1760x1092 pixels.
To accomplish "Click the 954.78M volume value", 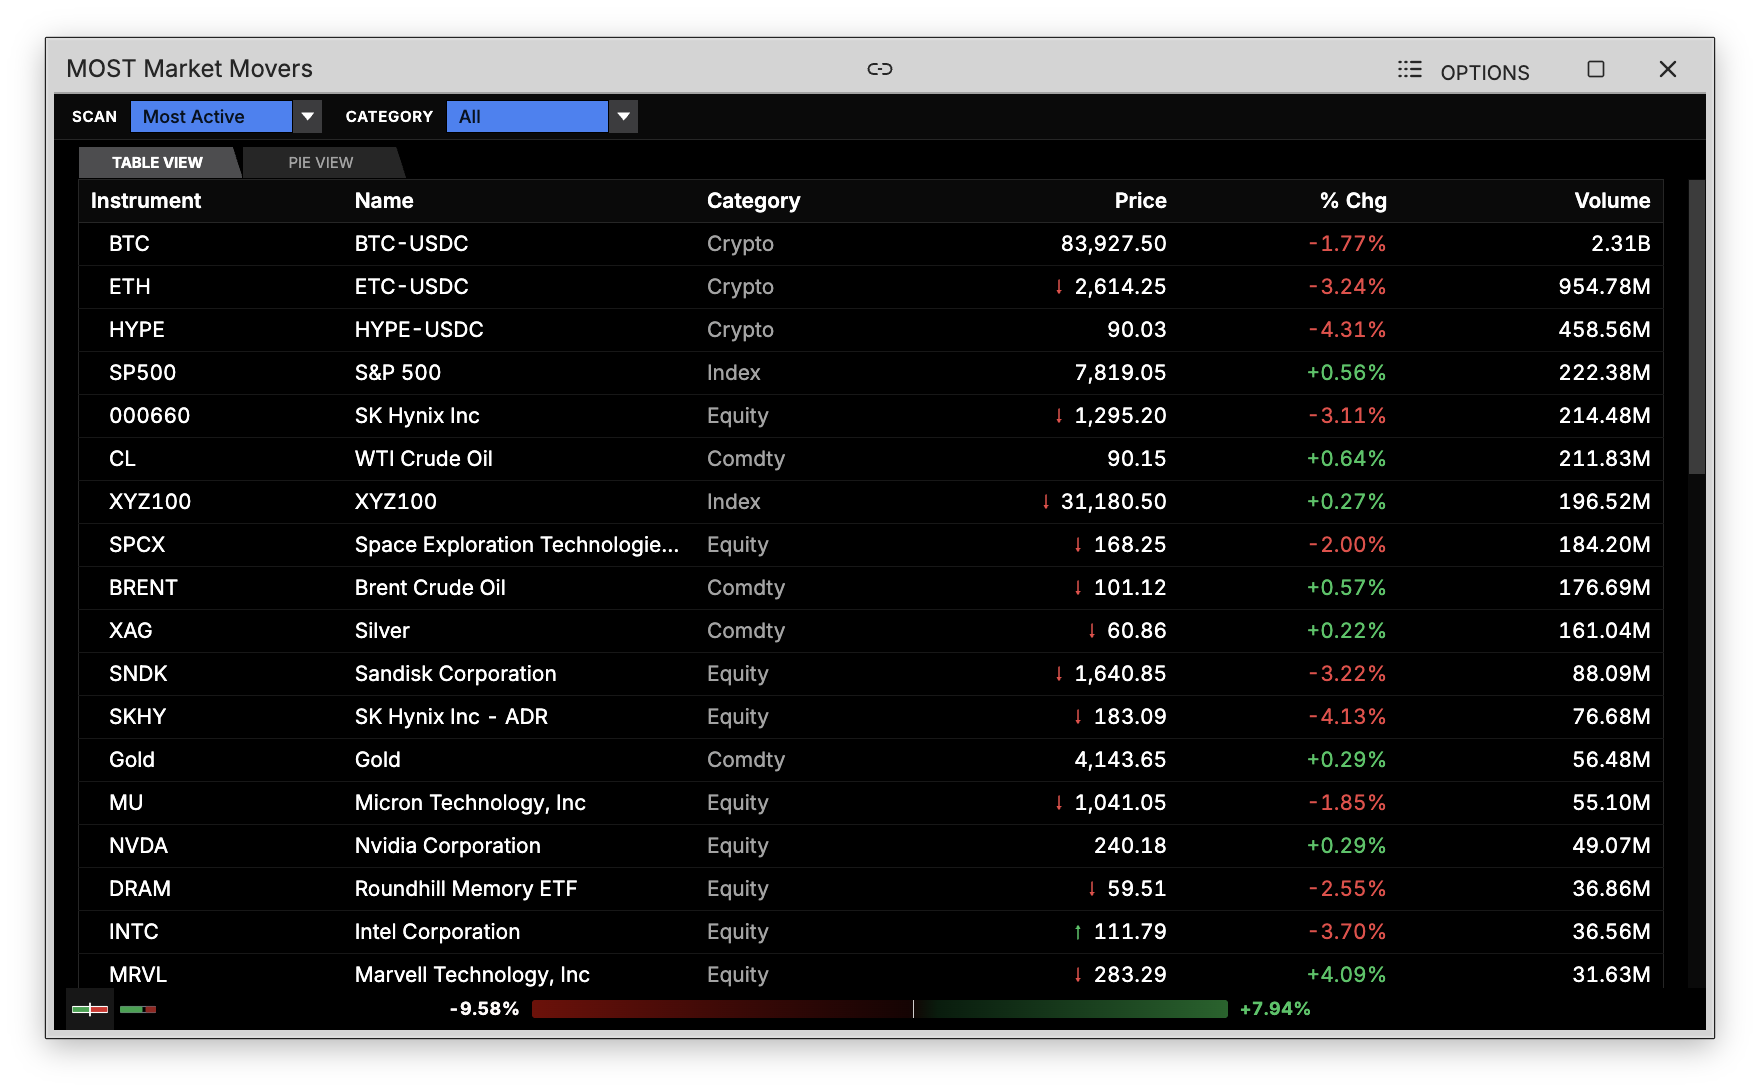I will click(x=1604, y=287).
